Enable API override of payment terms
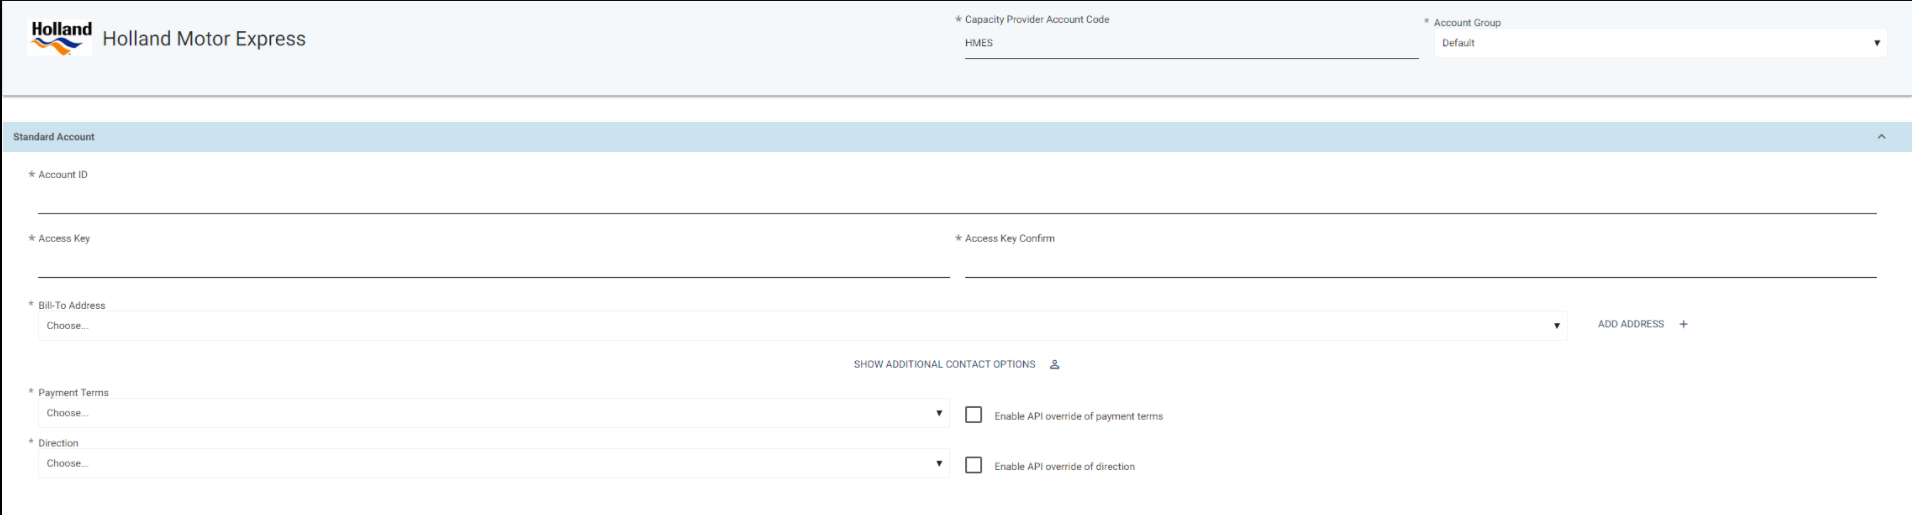Screen dimensions: 1912x515 [973, 415]
